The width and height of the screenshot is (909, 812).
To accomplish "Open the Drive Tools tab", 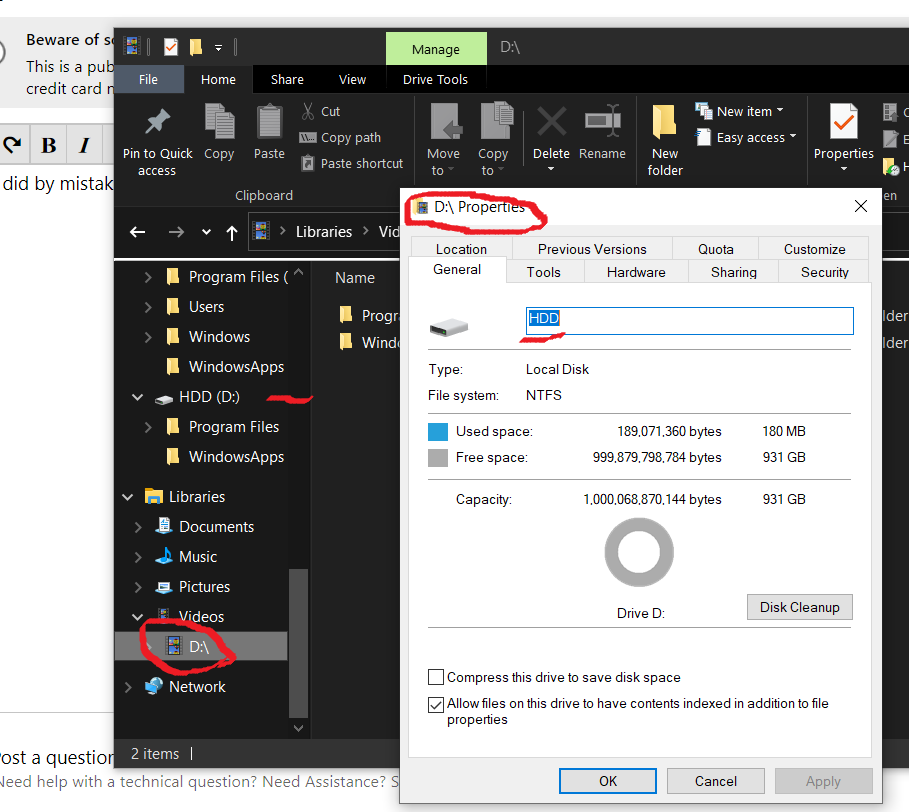I will pyautogui.click(x=435, y=79).
